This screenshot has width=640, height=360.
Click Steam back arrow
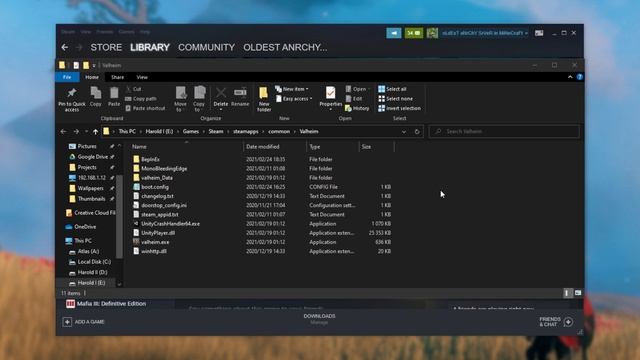tap(64, 47)
